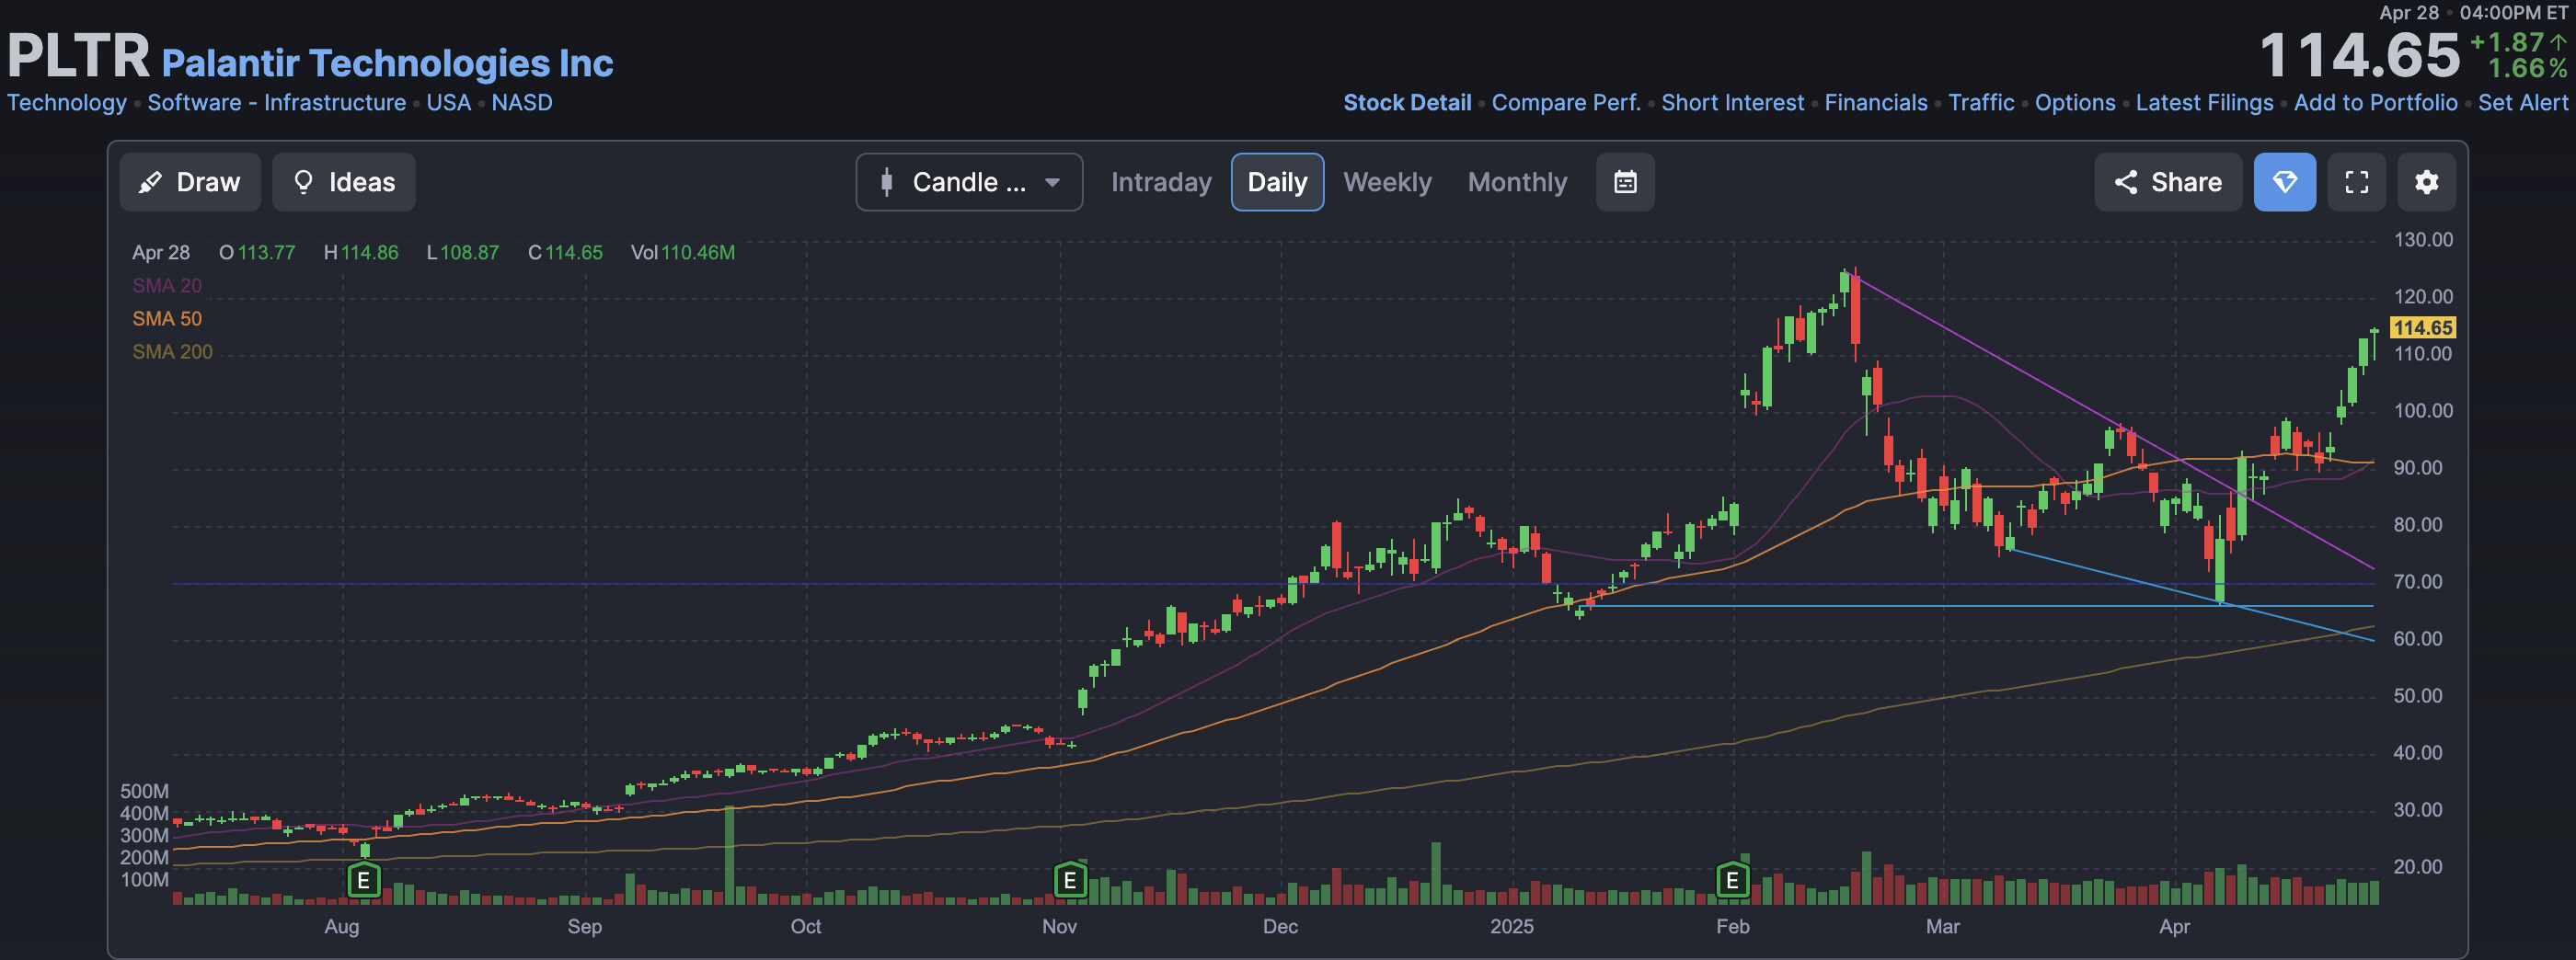Click the candlestick icon in chart-type selector
2576x960 pixels.
click(886, 182)
